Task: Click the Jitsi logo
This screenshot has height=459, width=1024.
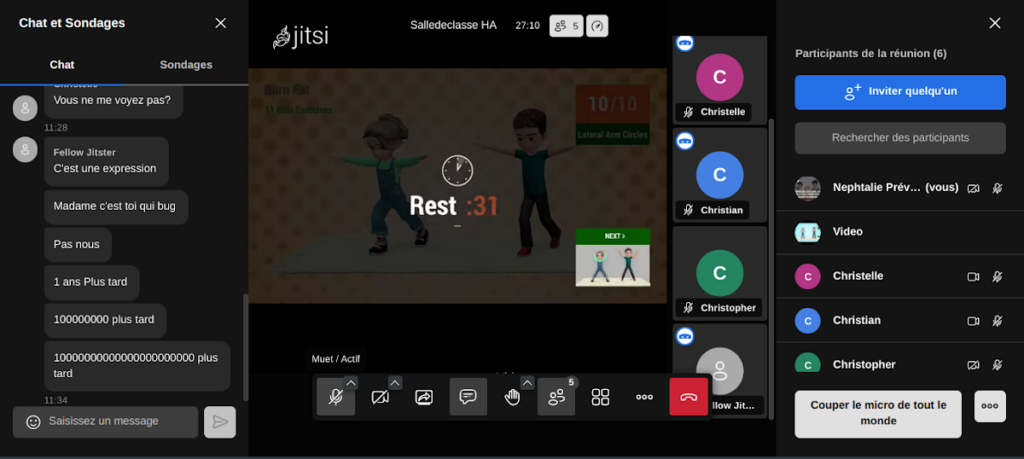Action: tap(301, 37)
